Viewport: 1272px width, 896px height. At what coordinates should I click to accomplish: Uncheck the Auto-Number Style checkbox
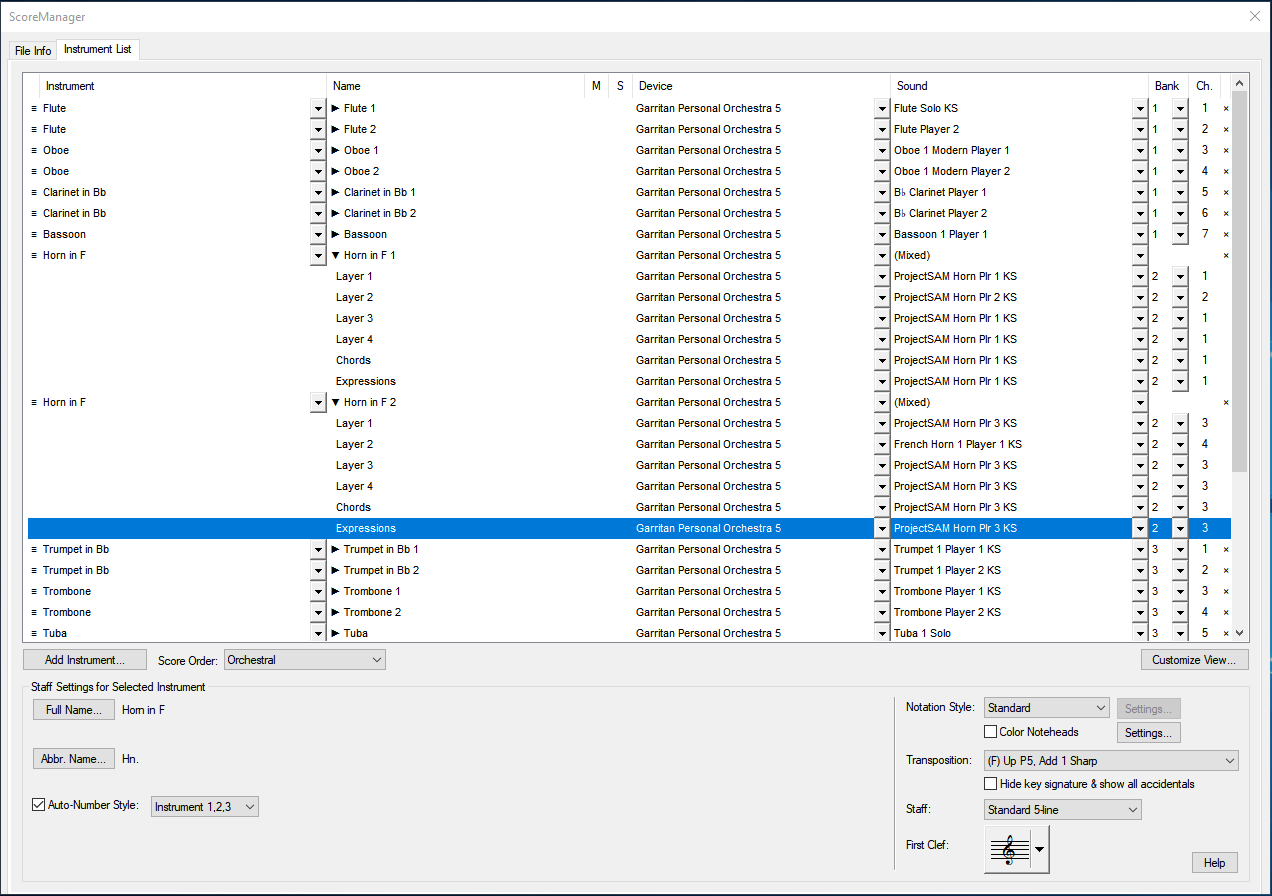coord(39,804)
